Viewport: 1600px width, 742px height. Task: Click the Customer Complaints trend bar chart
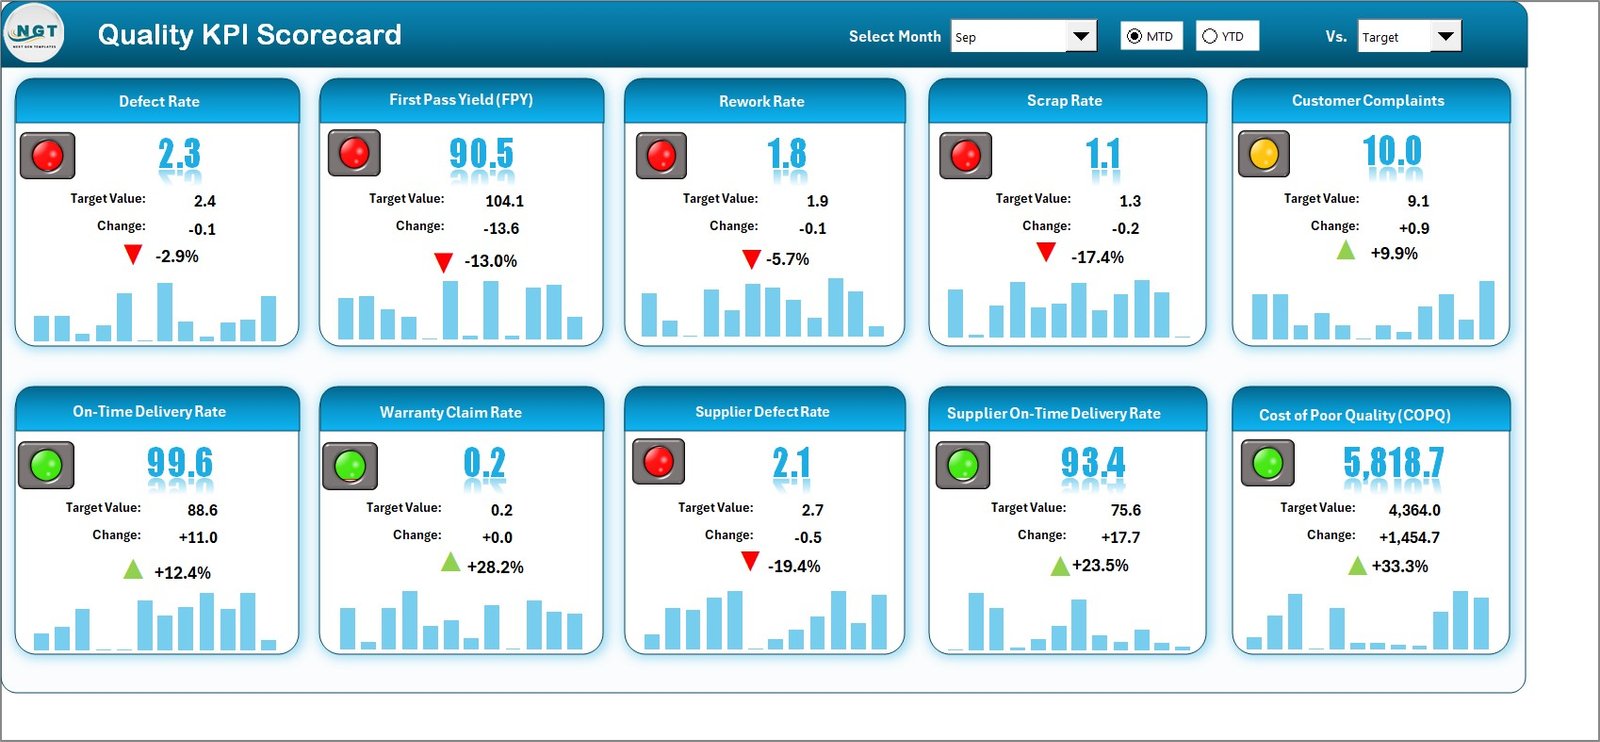click(1372, 312)
